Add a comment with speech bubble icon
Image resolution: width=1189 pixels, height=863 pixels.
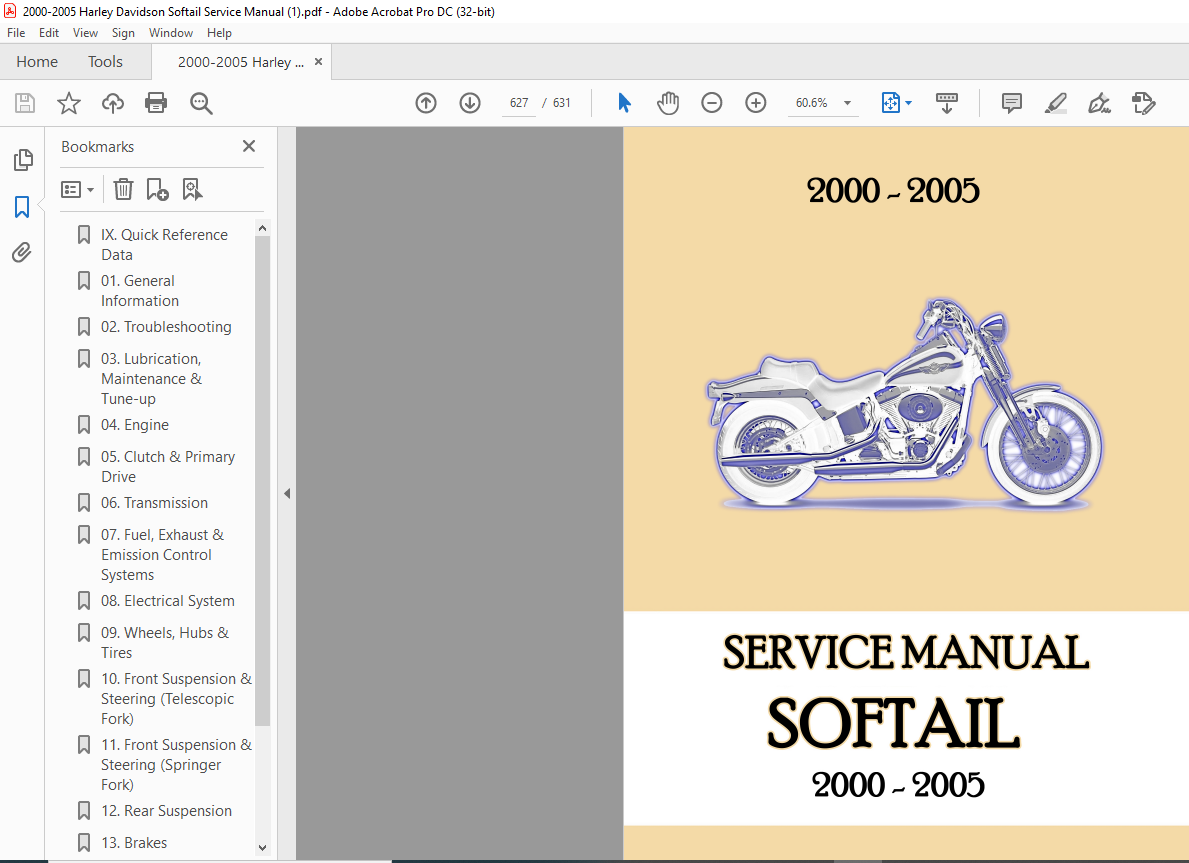(x=1012, y=103)
